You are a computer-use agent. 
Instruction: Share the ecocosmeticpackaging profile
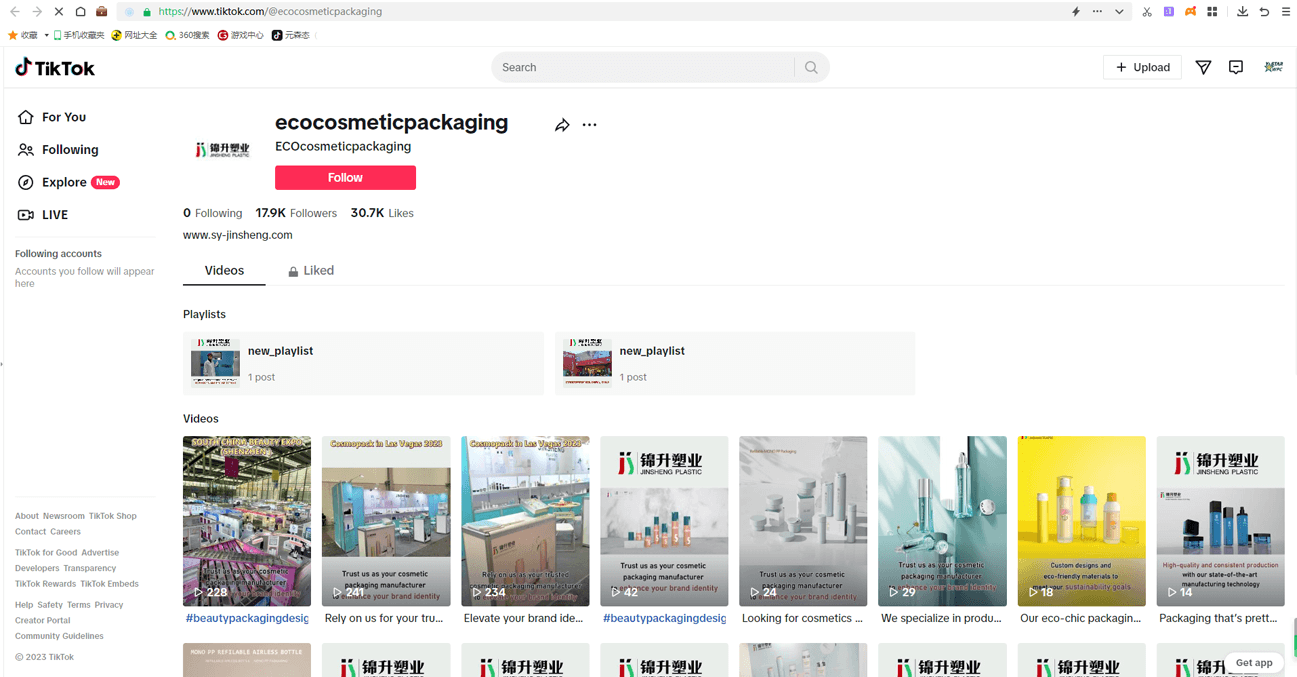562,125
